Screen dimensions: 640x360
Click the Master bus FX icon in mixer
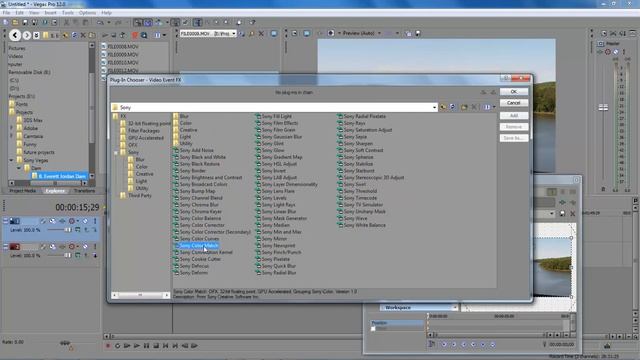[x=600, y=52]
